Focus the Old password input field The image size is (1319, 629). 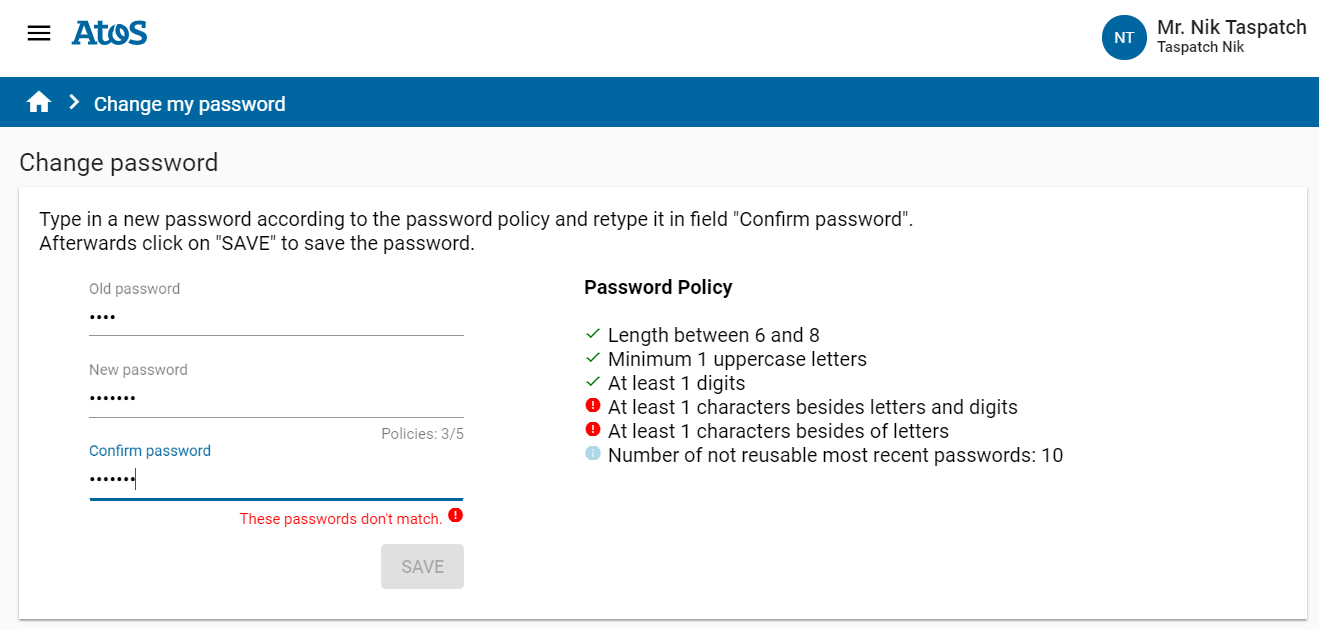[275, 316]
